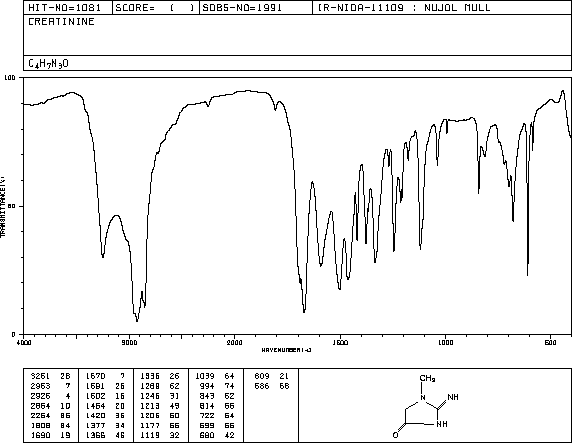Click the 1377 peak table entry
This screenshot has width=572, height=443.
point(105,425)
